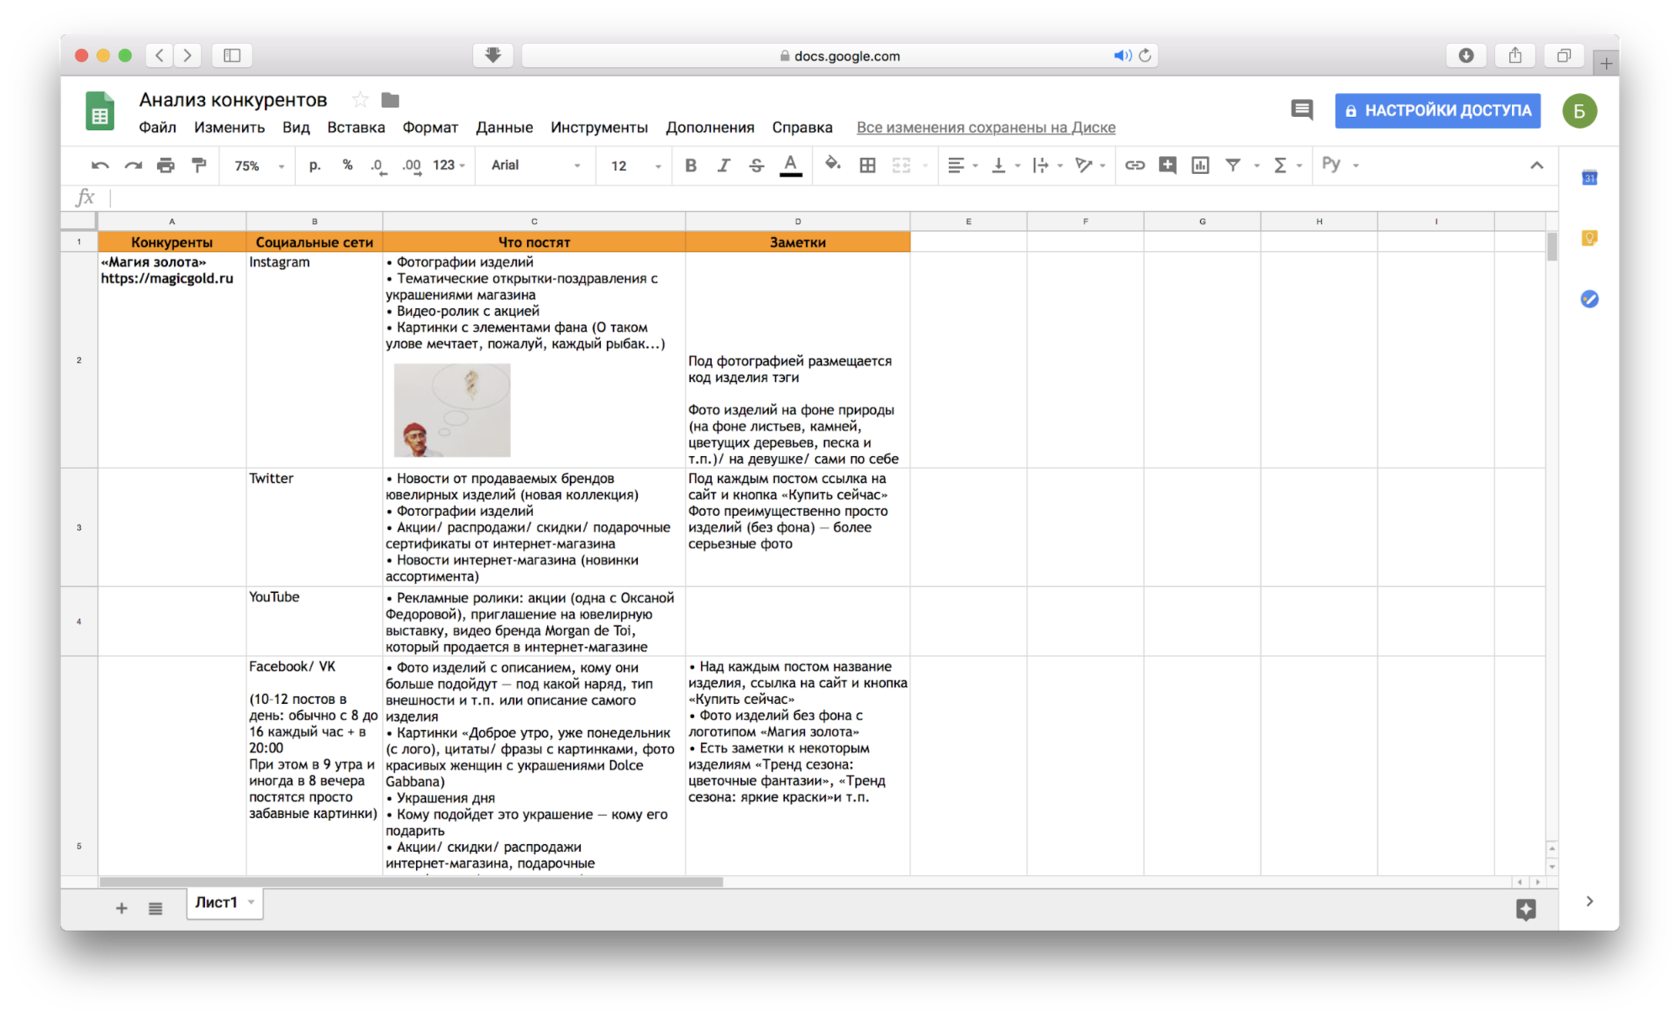Open the Данные menu
The width and height of the screenshot is (1680, 1018).
click(x=504, y=128)
